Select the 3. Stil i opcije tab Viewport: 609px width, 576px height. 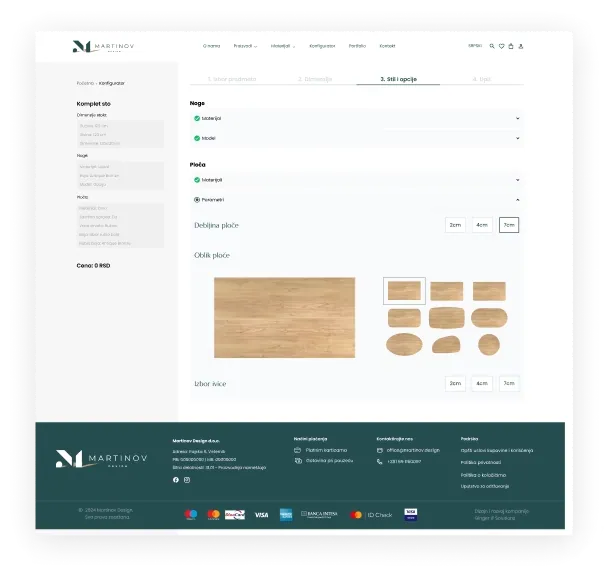(398, 79)
